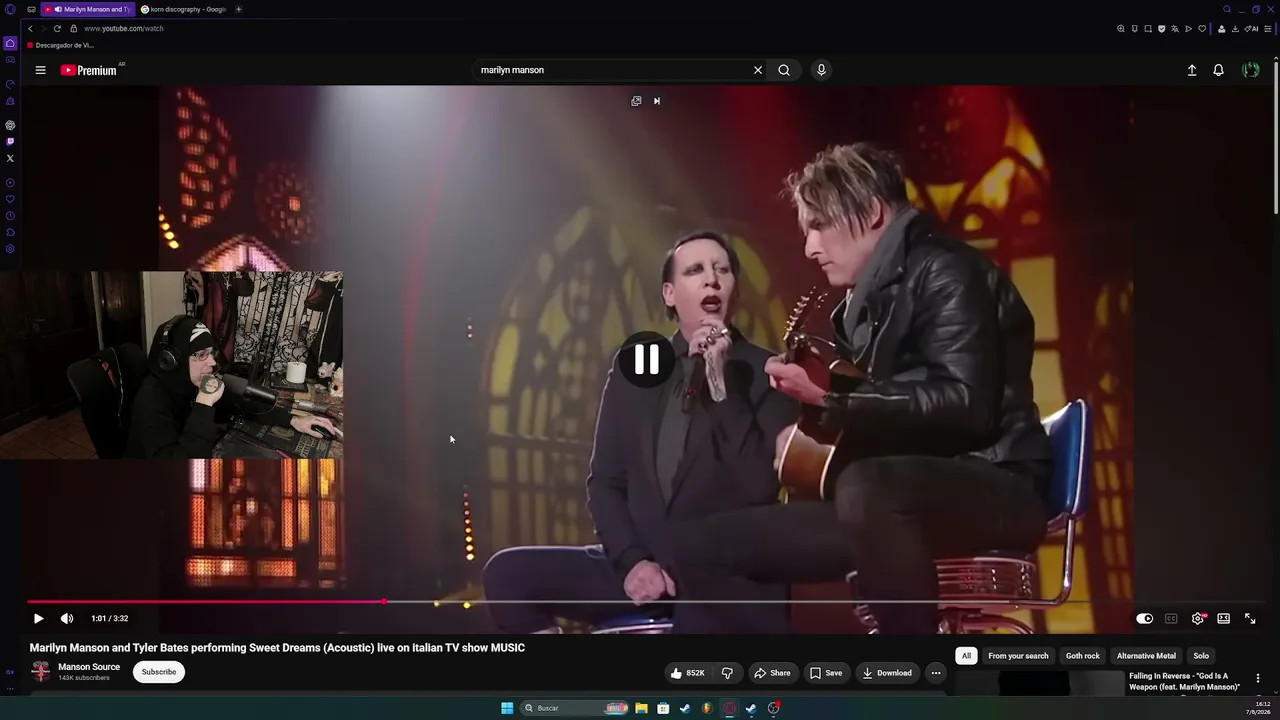The height and width of the screenshot is (720, 1280).
Task: Open the YouTube create upload icon
Action: pyautogui.click(x=1192, y=70)
